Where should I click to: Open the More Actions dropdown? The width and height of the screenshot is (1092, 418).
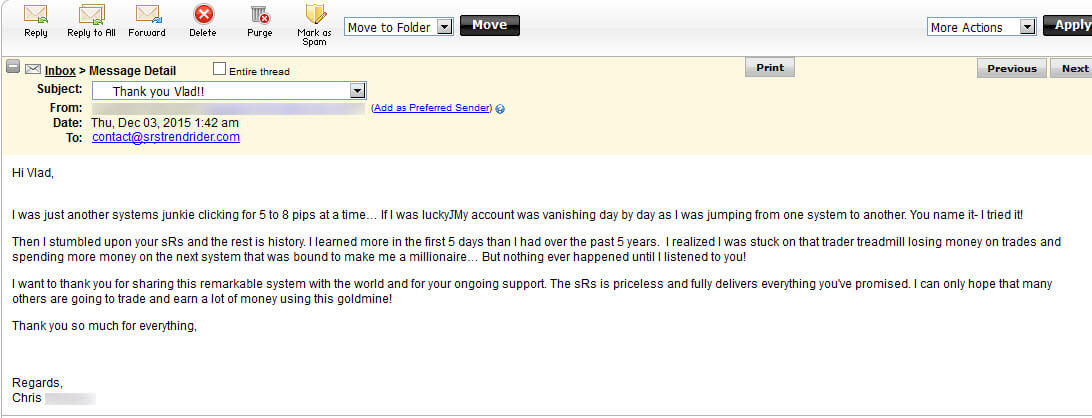click(1027, 27)
